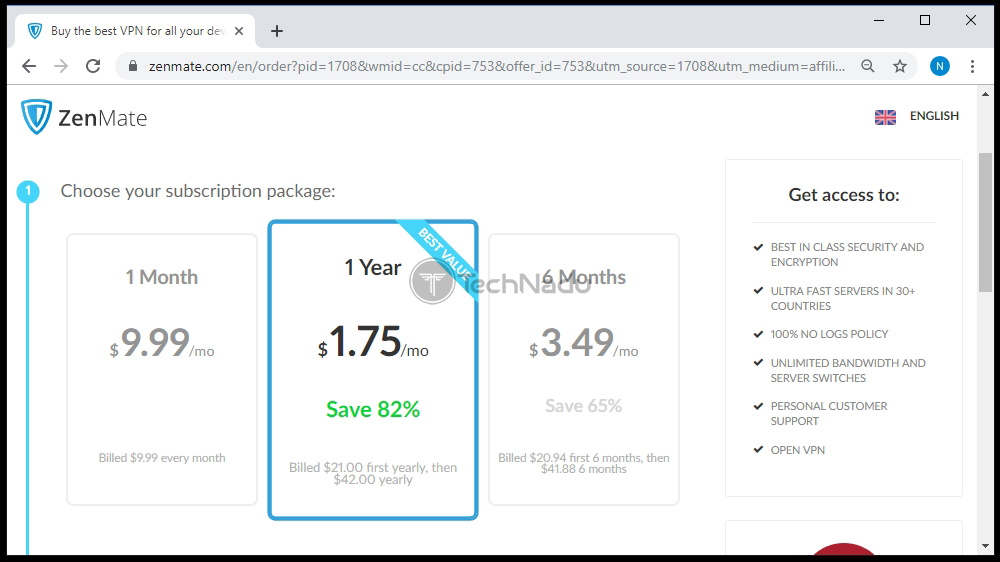This screenshot has height=562, width=1000.
Task: Click the Choose your subscription package heading
Action: click(x=198, y=191)
